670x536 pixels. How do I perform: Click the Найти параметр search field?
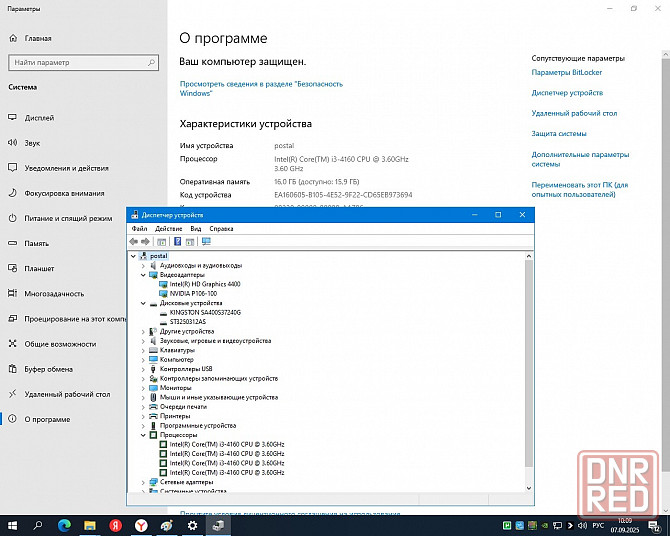coord(83,63)
